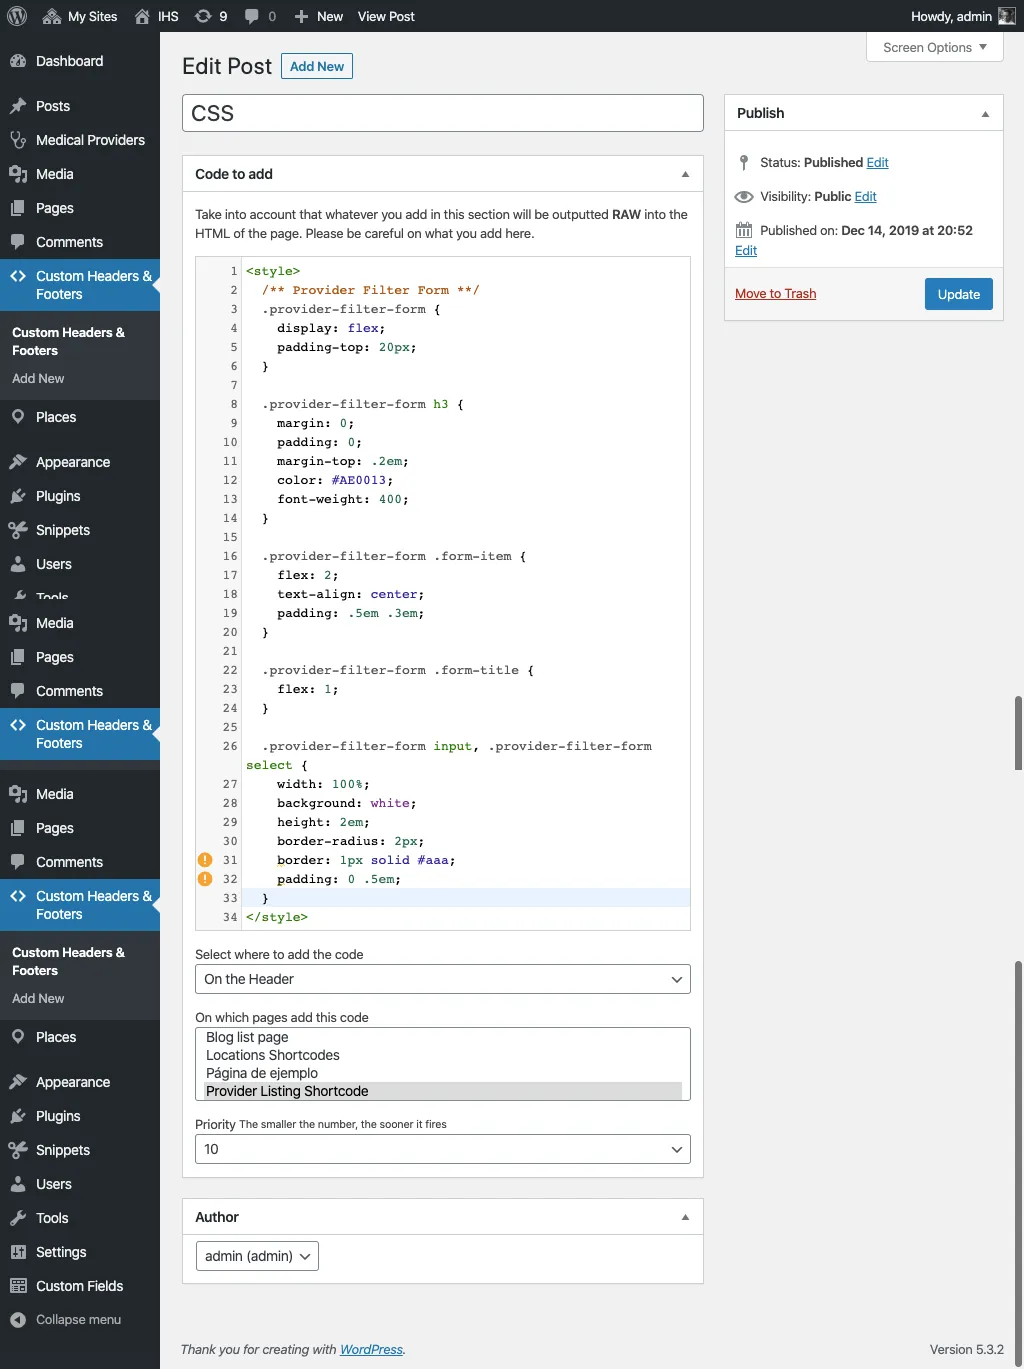Open the comments bubble in admin bar

click(x=252, y=16)
